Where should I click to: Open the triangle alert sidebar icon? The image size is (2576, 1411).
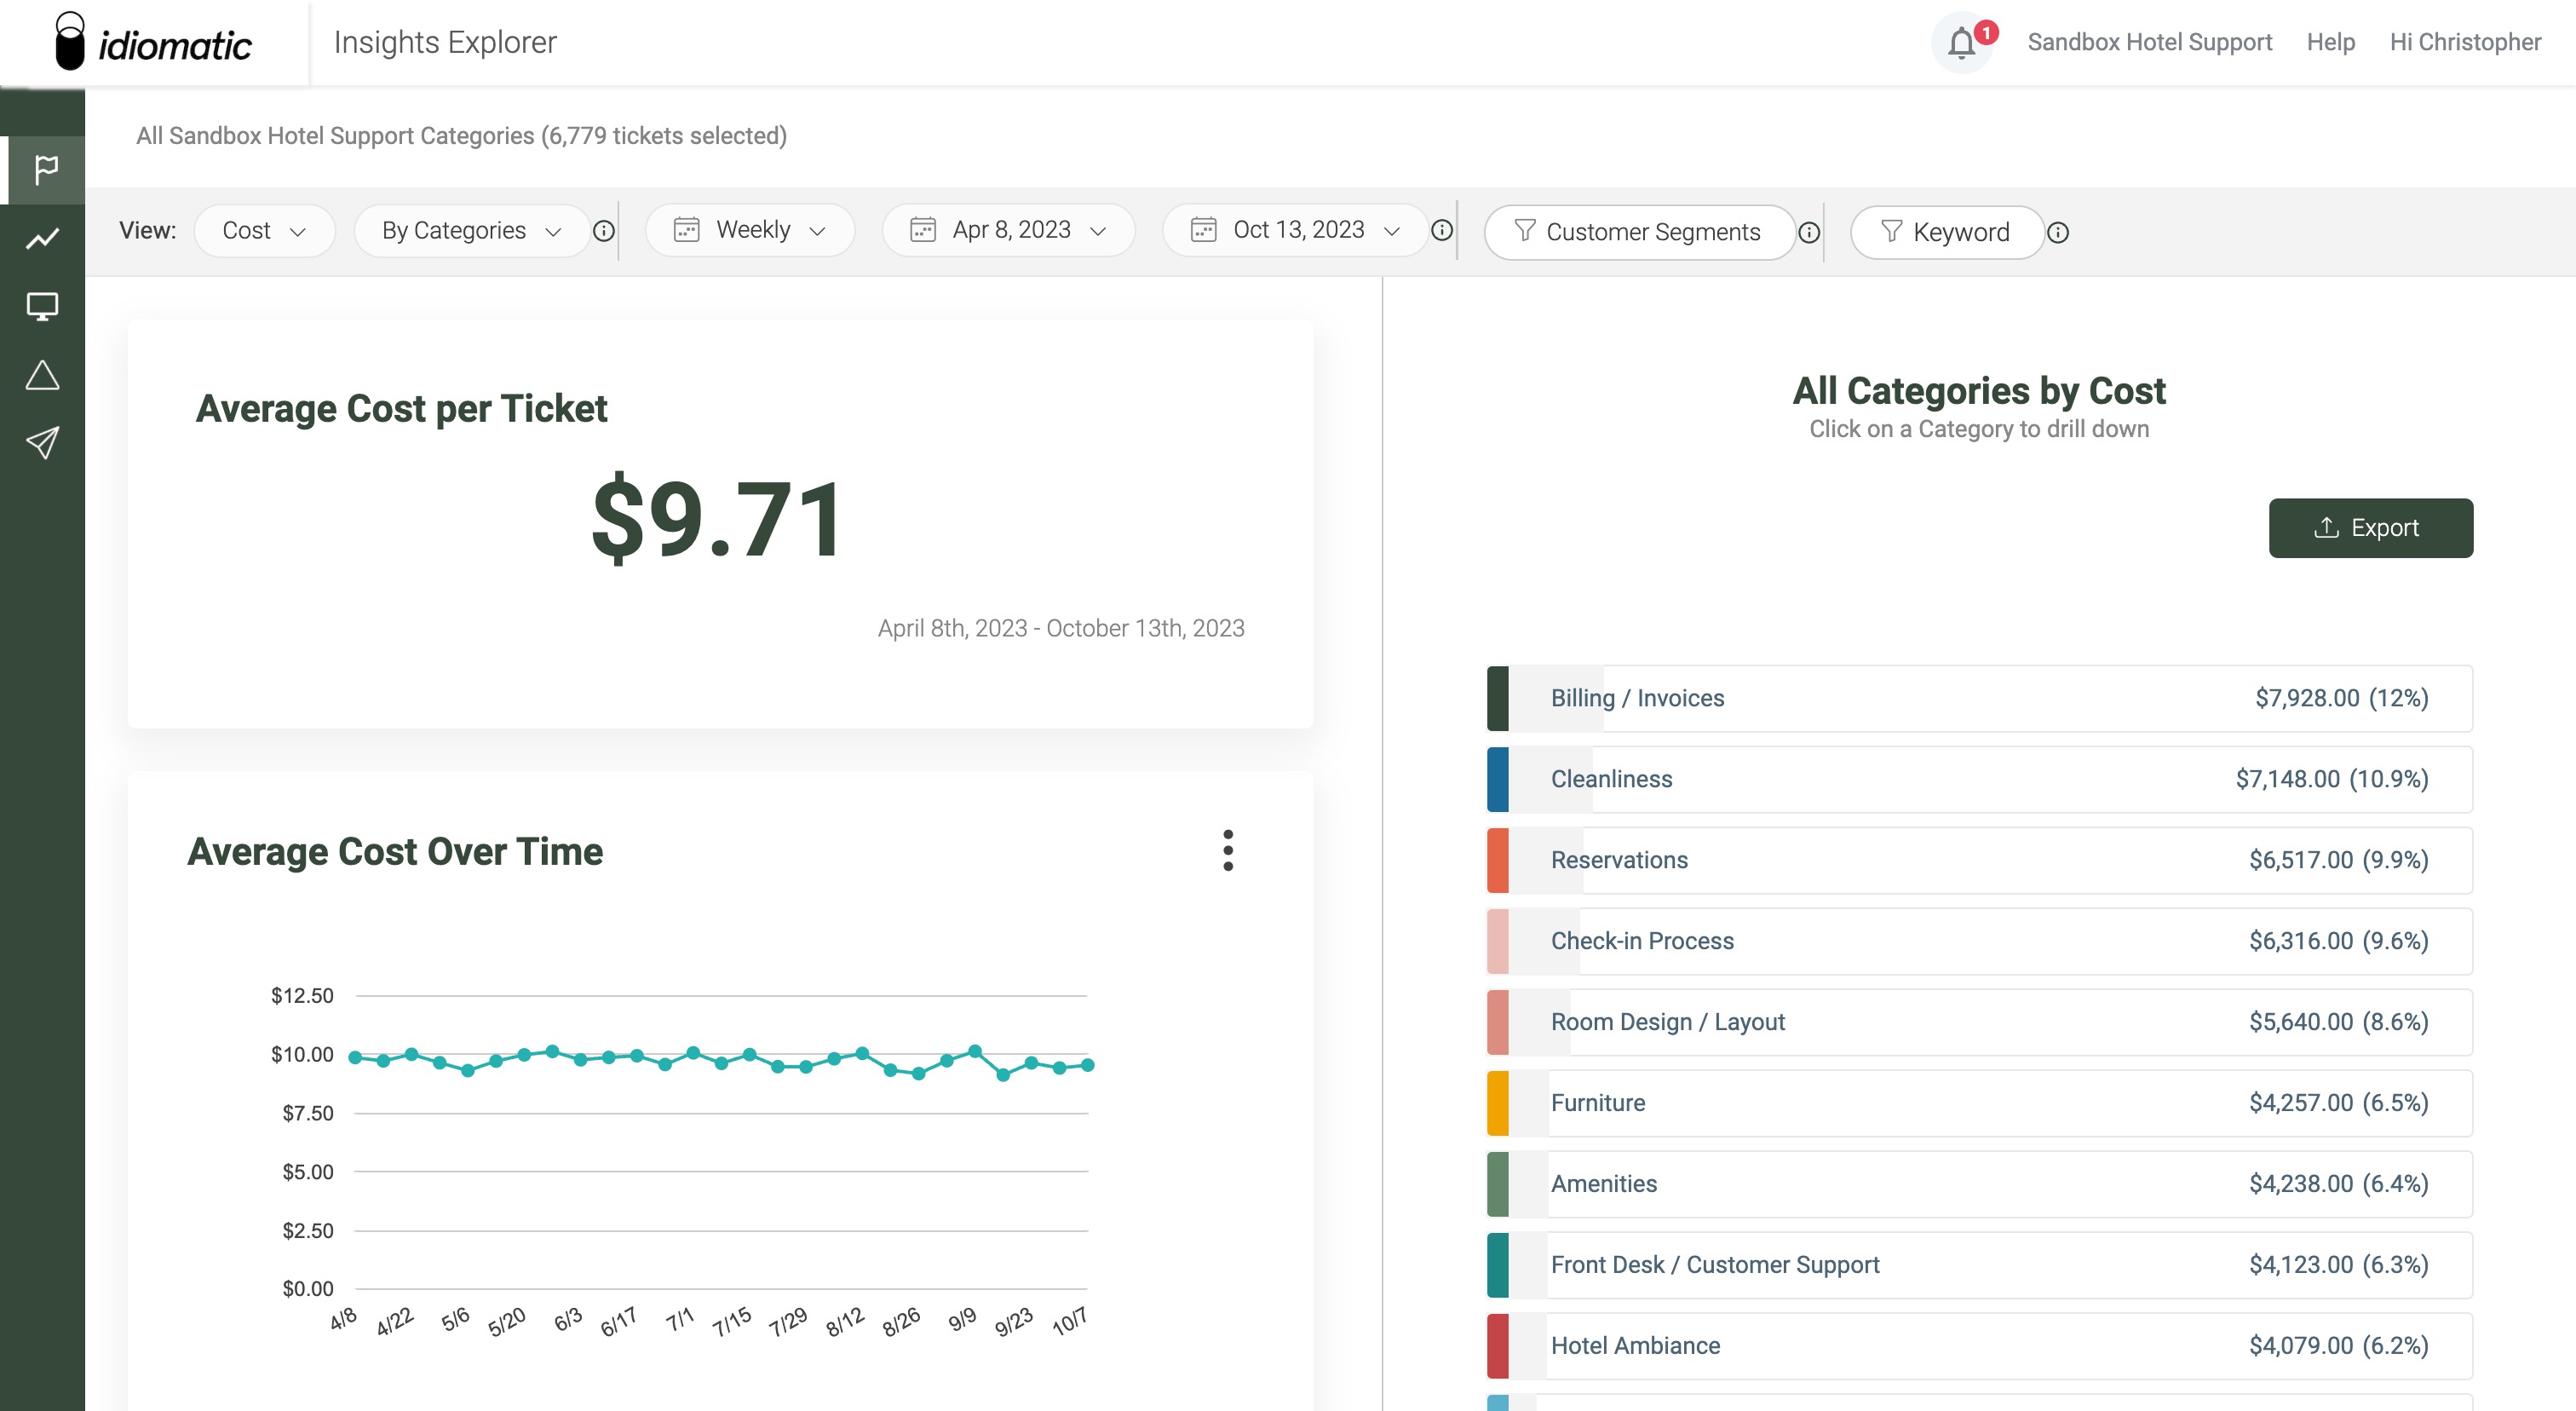[x=43, y=375]
